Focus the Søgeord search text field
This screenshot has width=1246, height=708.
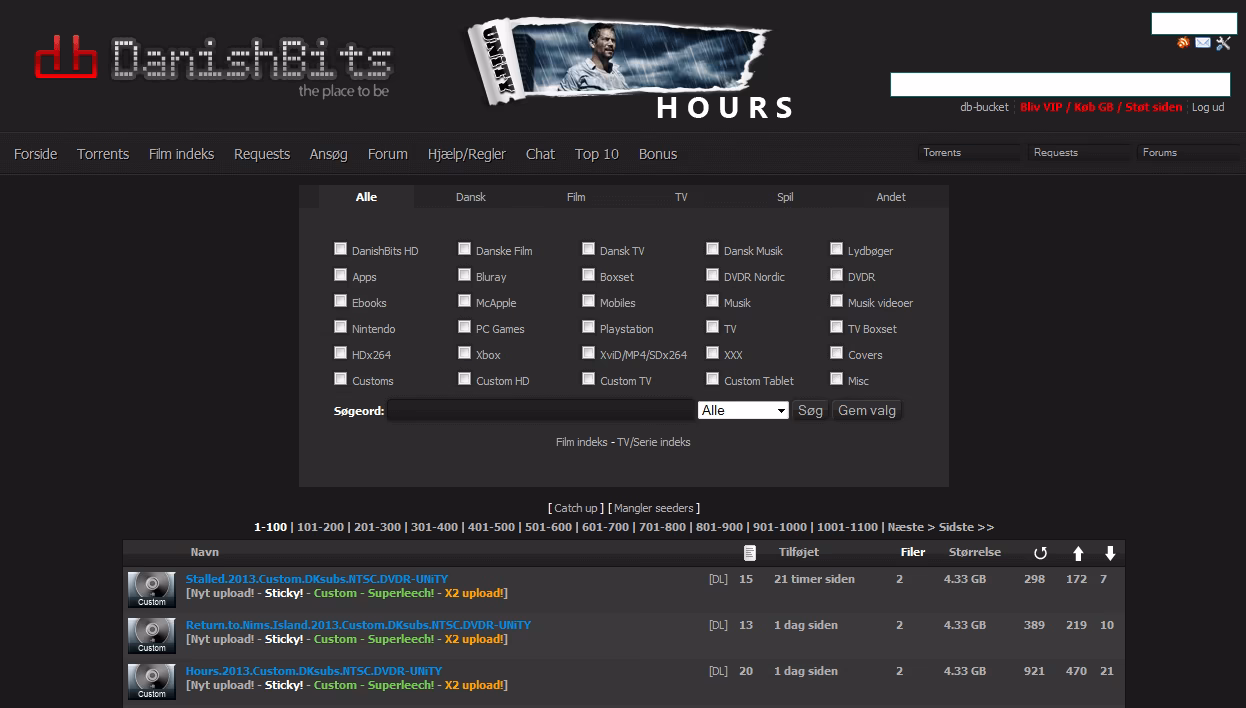coord(540,411)
